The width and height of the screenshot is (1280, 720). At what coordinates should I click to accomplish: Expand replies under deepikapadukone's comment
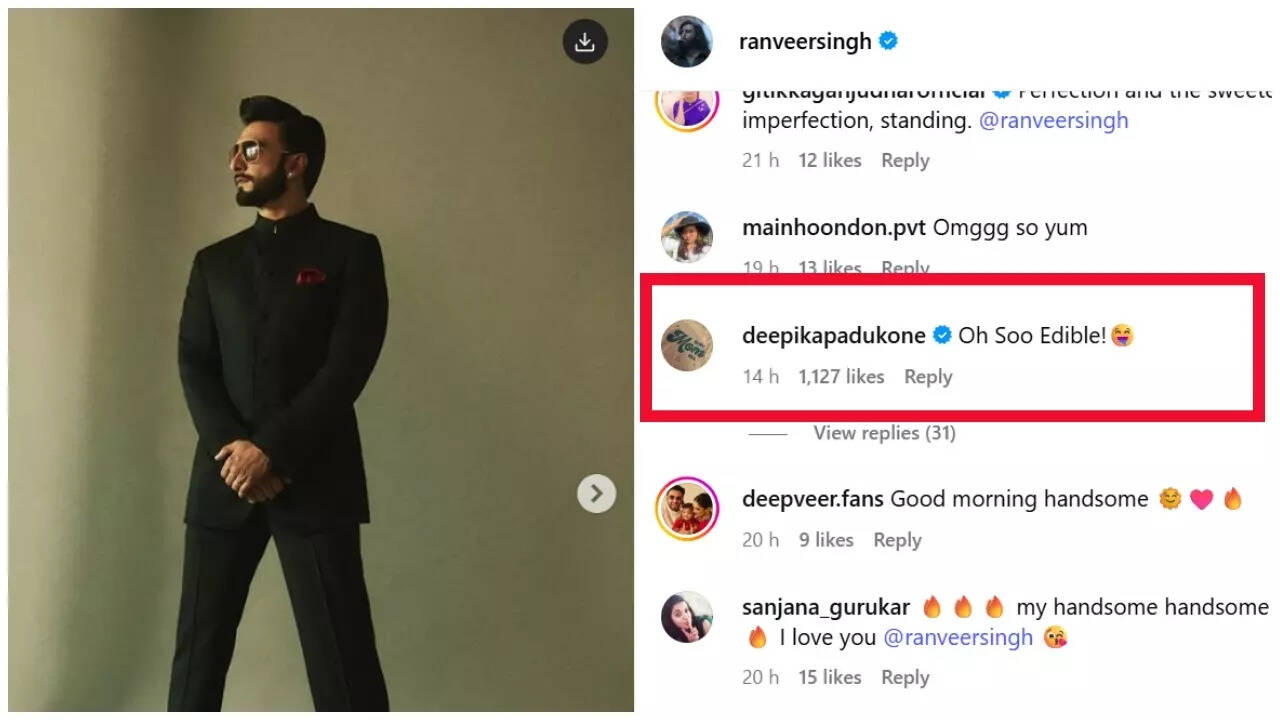click(x=884, y=433)
